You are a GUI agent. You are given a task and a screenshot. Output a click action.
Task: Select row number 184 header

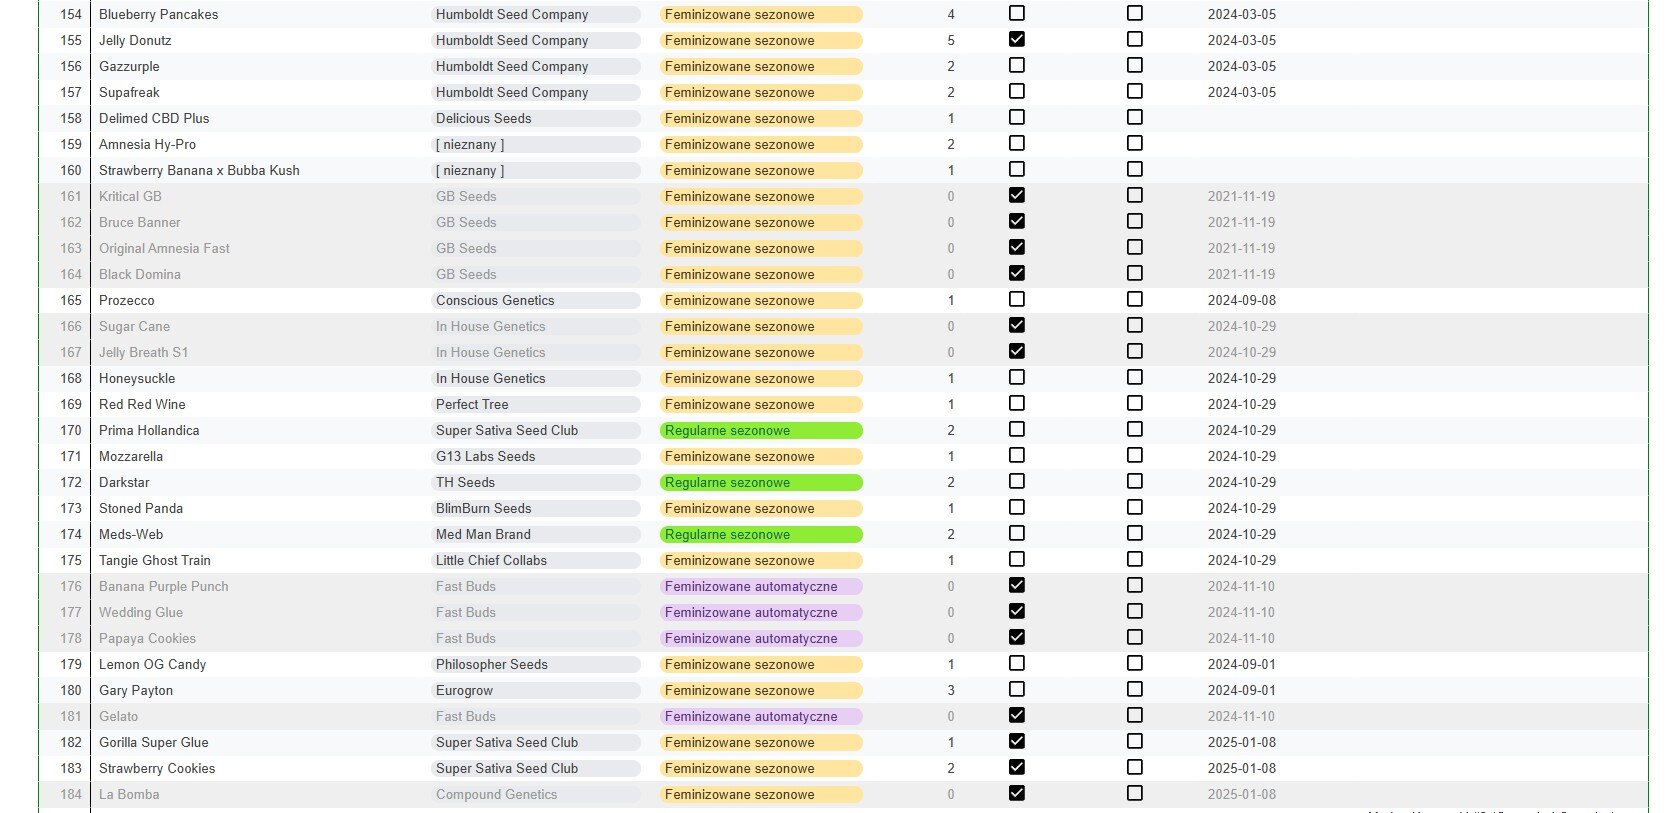tap(65, 794)
